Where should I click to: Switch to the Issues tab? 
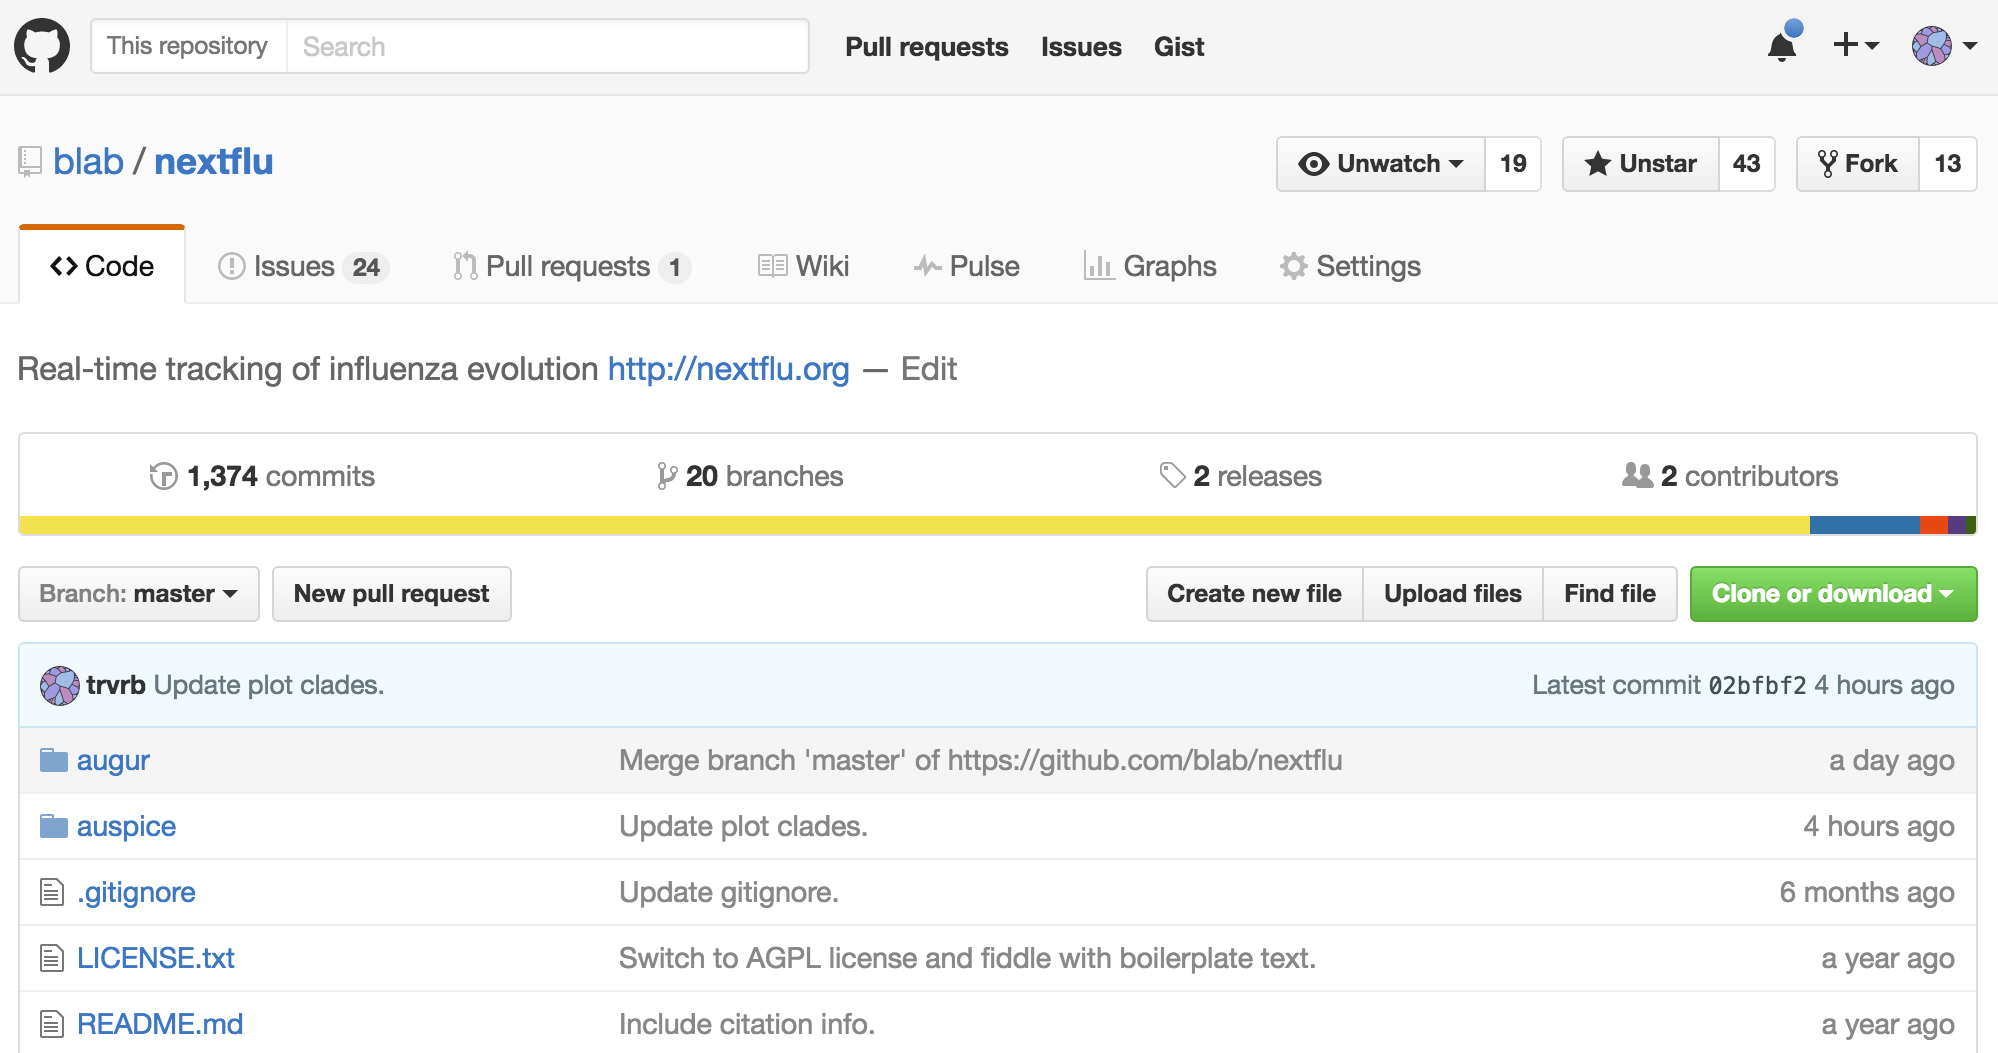tap(302, 267)
